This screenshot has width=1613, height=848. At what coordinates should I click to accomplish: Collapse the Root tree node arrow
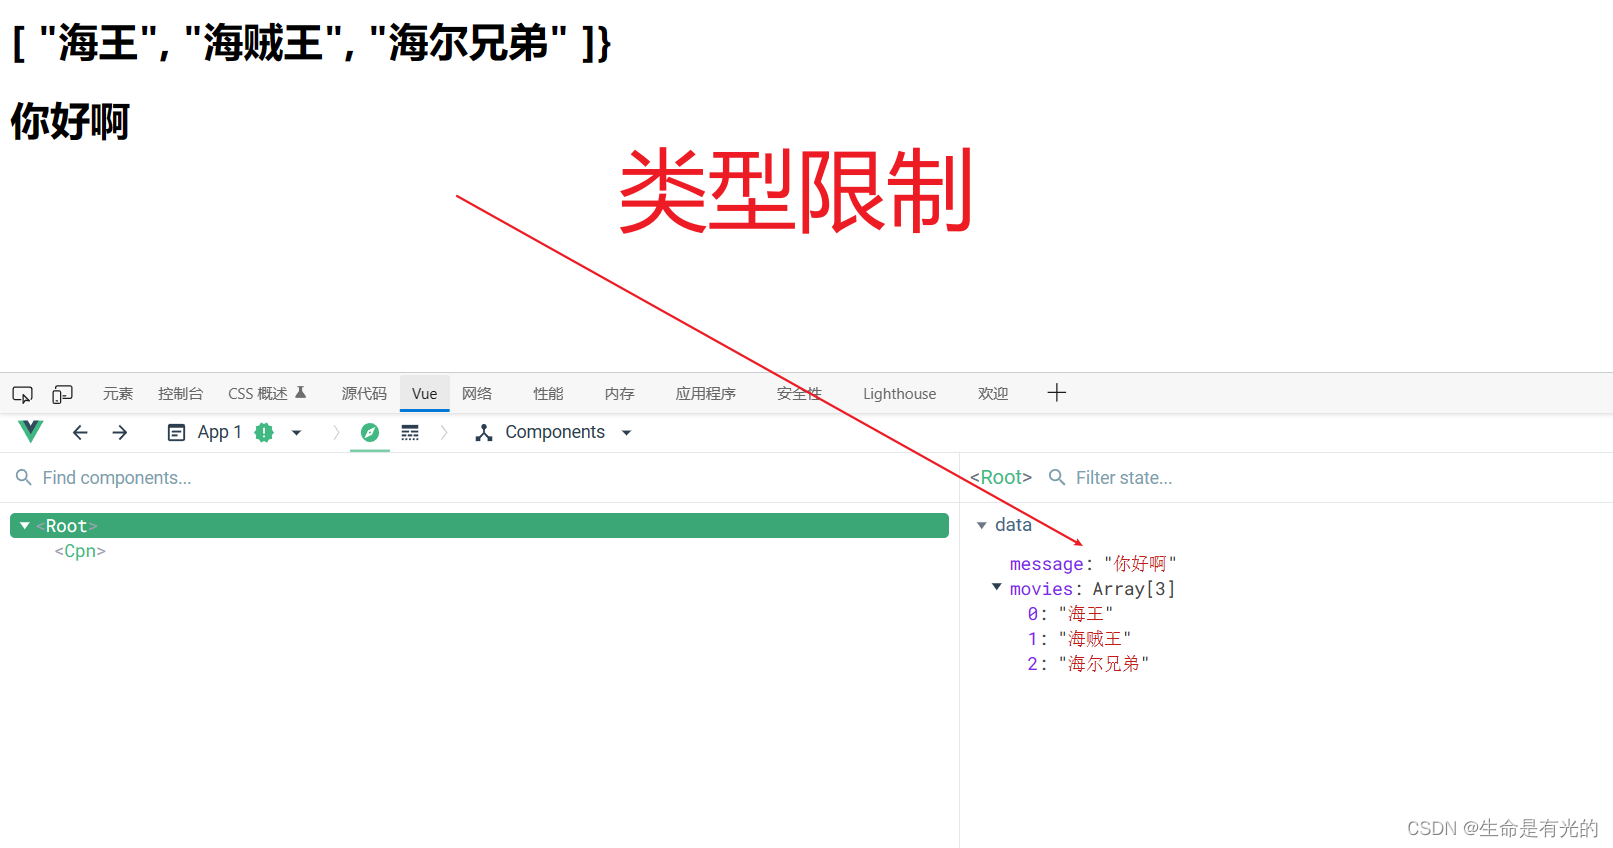[x=25, y=526]
